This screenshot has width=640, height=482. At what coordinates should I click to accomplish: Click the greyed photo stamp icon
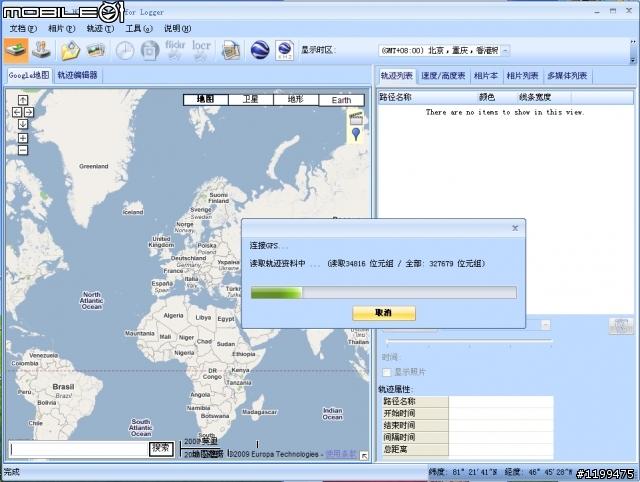pos(150,51)
